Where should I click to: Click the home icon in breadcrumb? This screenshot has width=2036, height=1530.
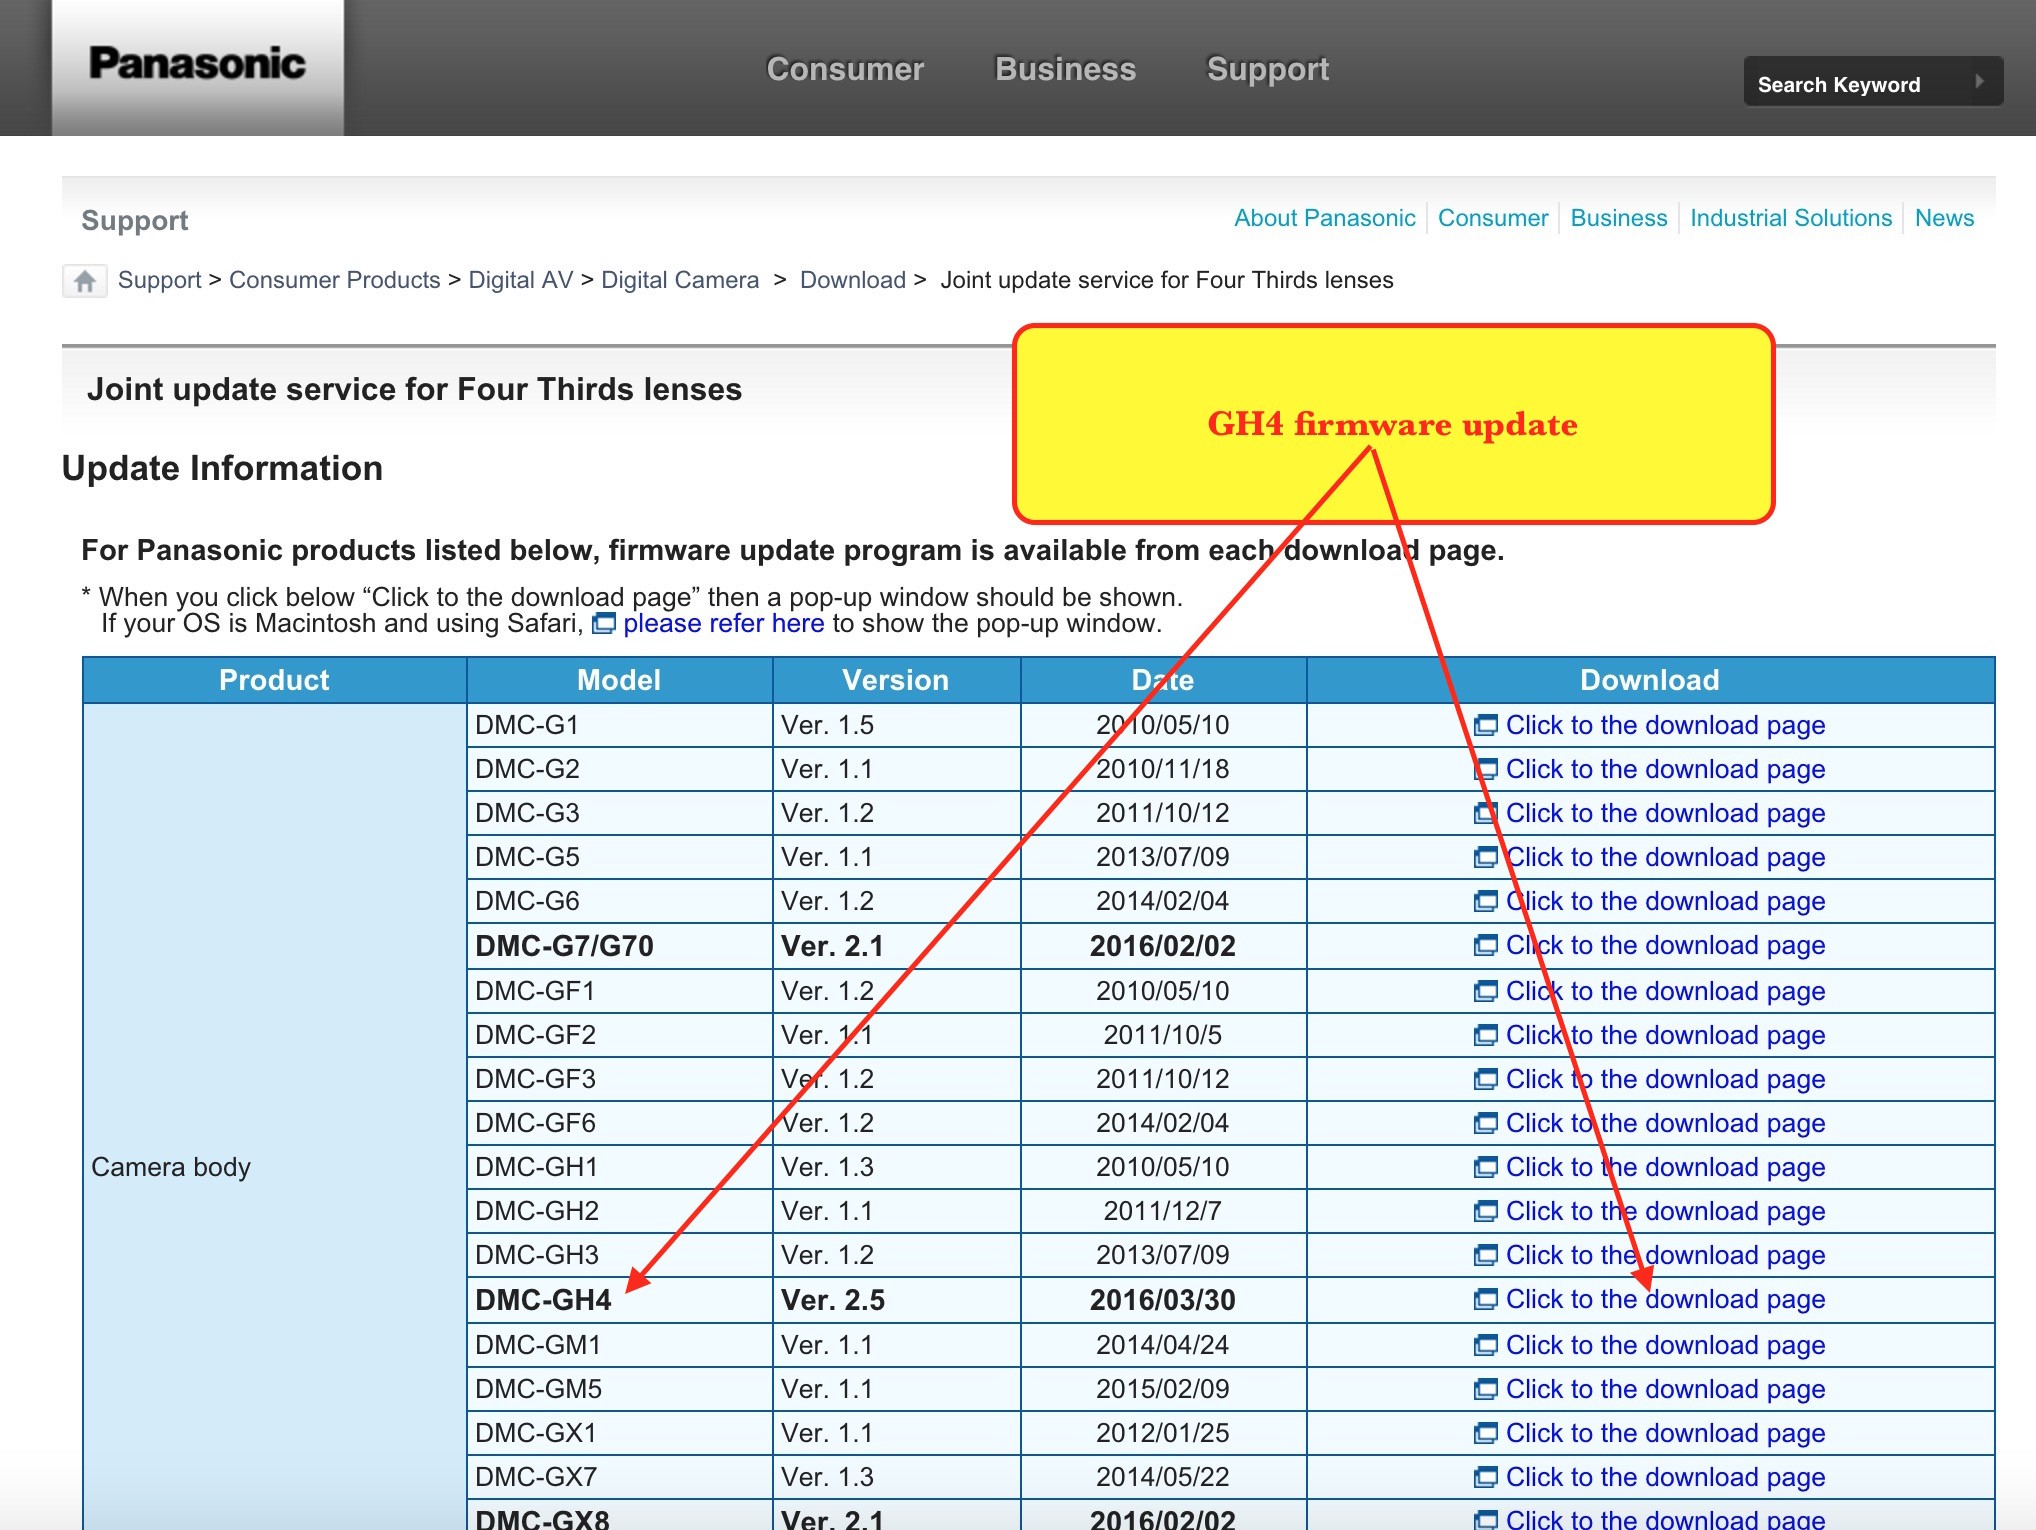85,281
